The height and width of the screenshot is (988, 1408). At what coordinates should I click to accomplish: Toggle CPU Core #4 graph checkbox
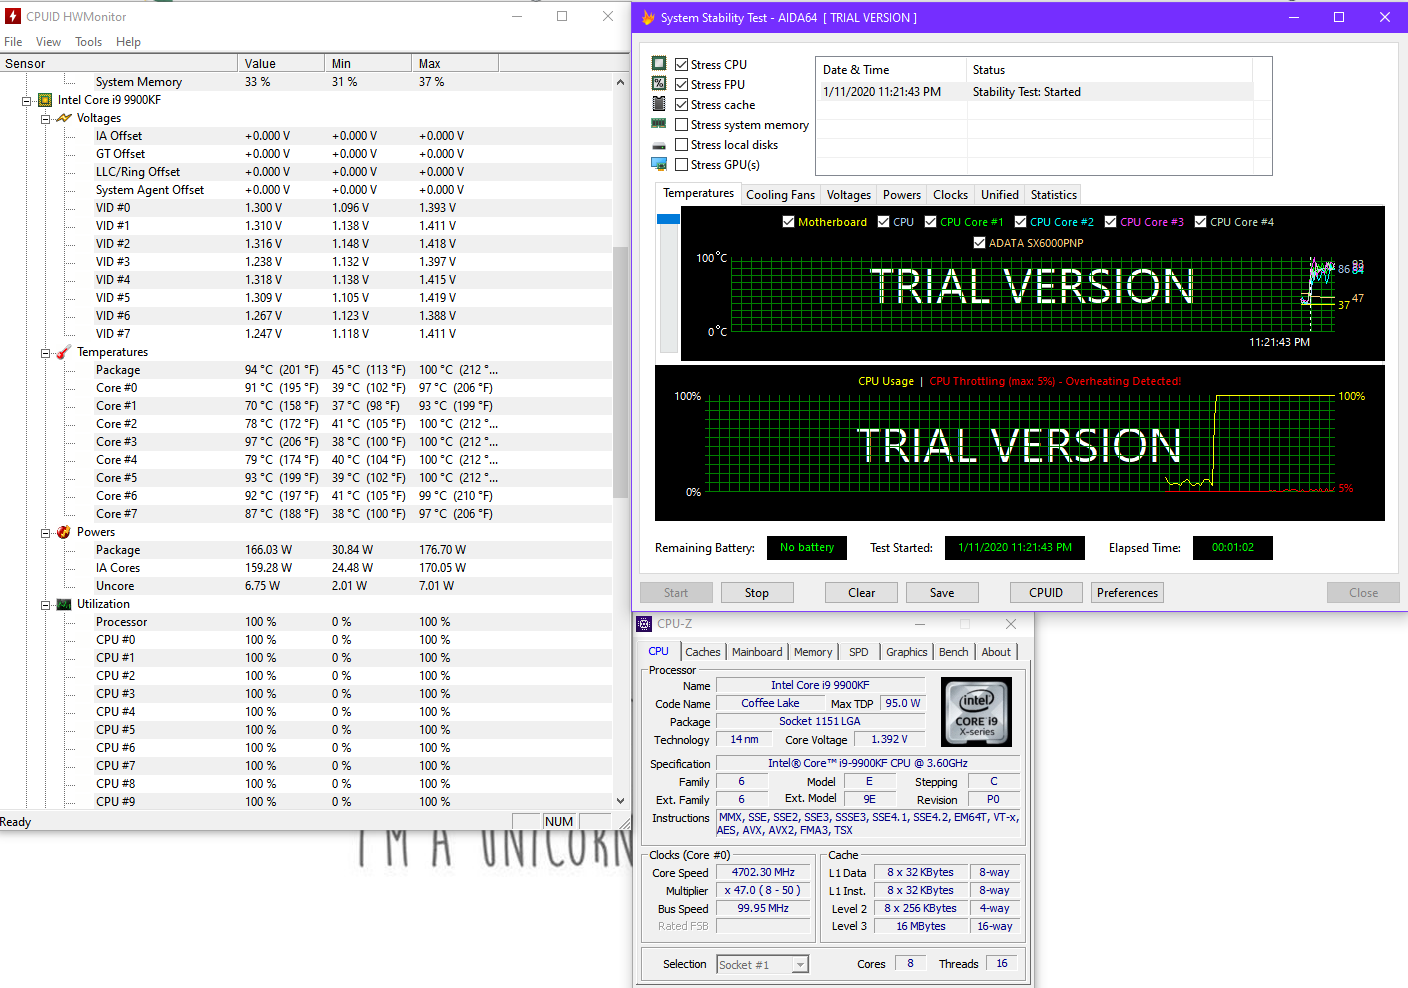(1200, 222)
